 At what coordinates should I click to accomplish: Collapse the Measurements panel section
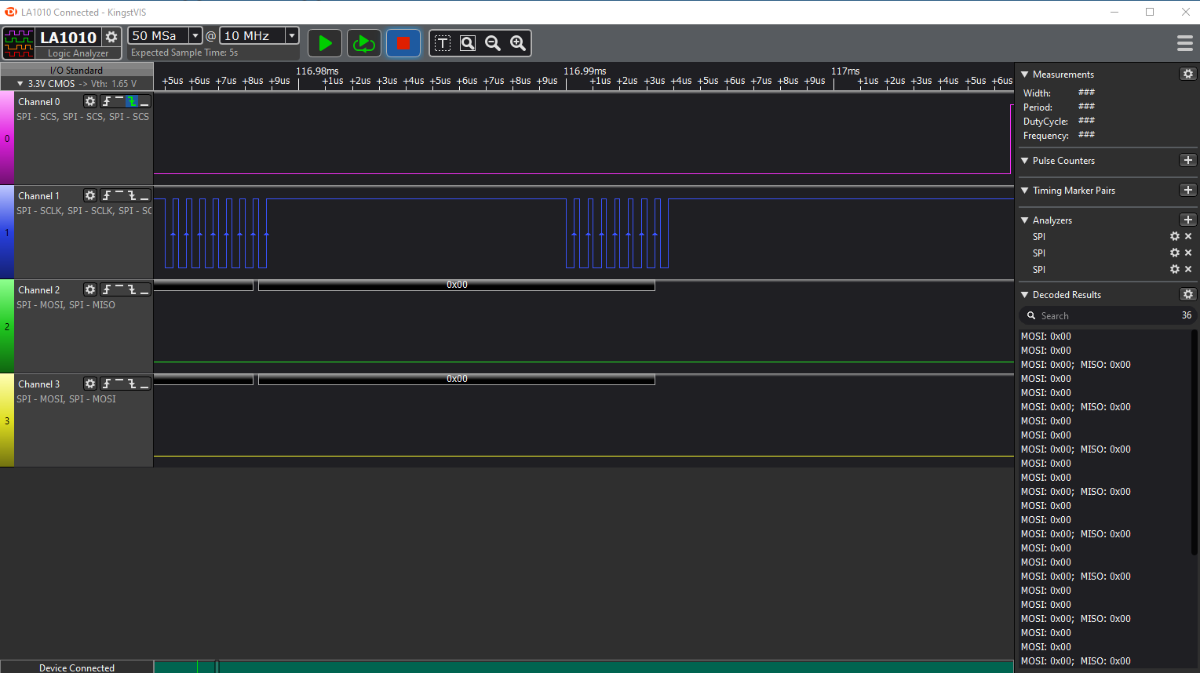click(1024, 75)
